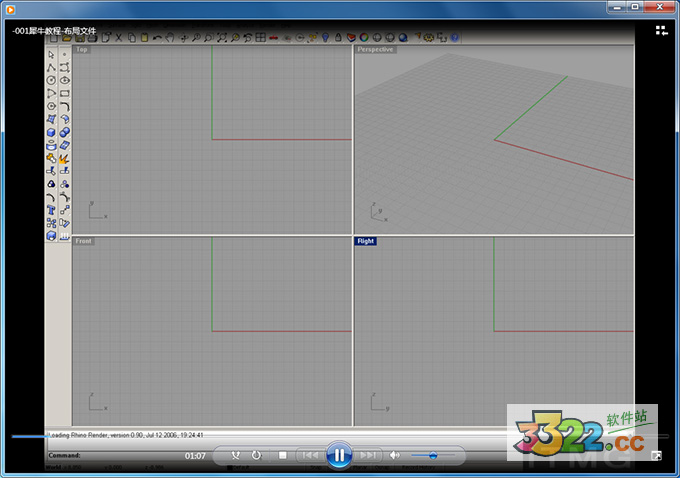Mute the player's speaker icon
Screen dimensions: 680x478
click(394, 455)
